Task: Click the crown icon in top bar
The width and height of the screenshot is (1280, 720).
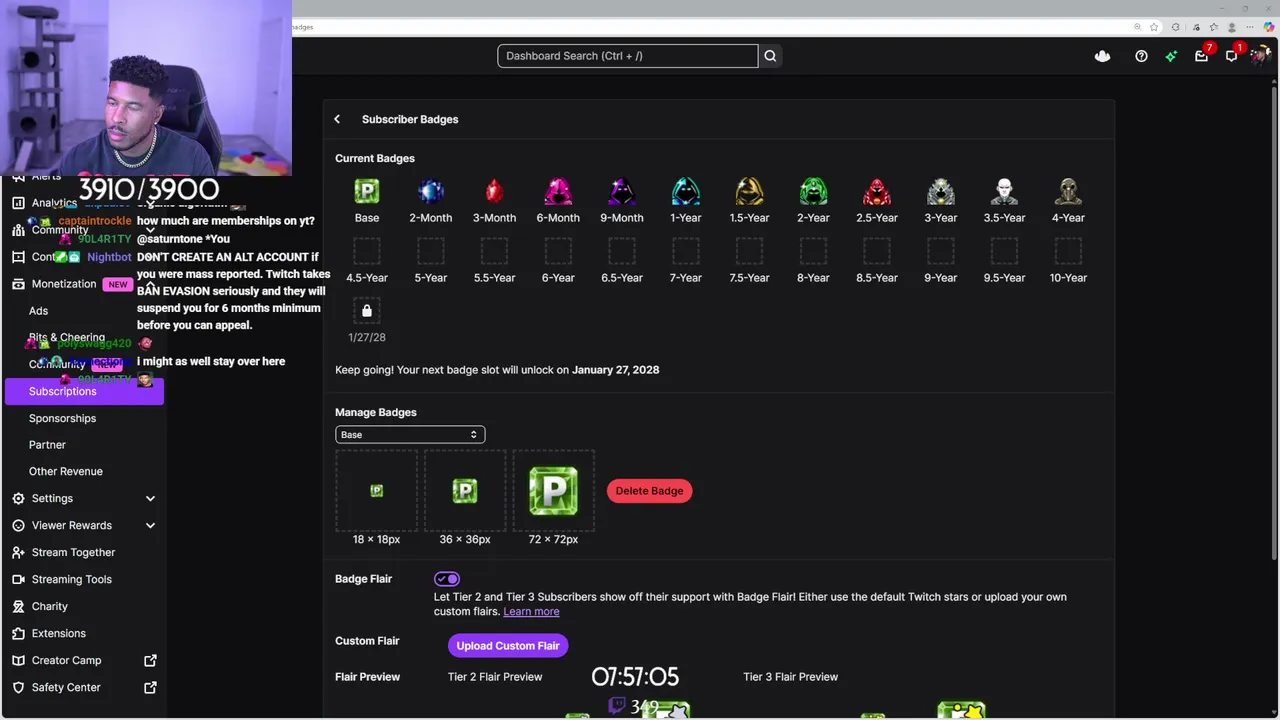Action: point(1102,56)
